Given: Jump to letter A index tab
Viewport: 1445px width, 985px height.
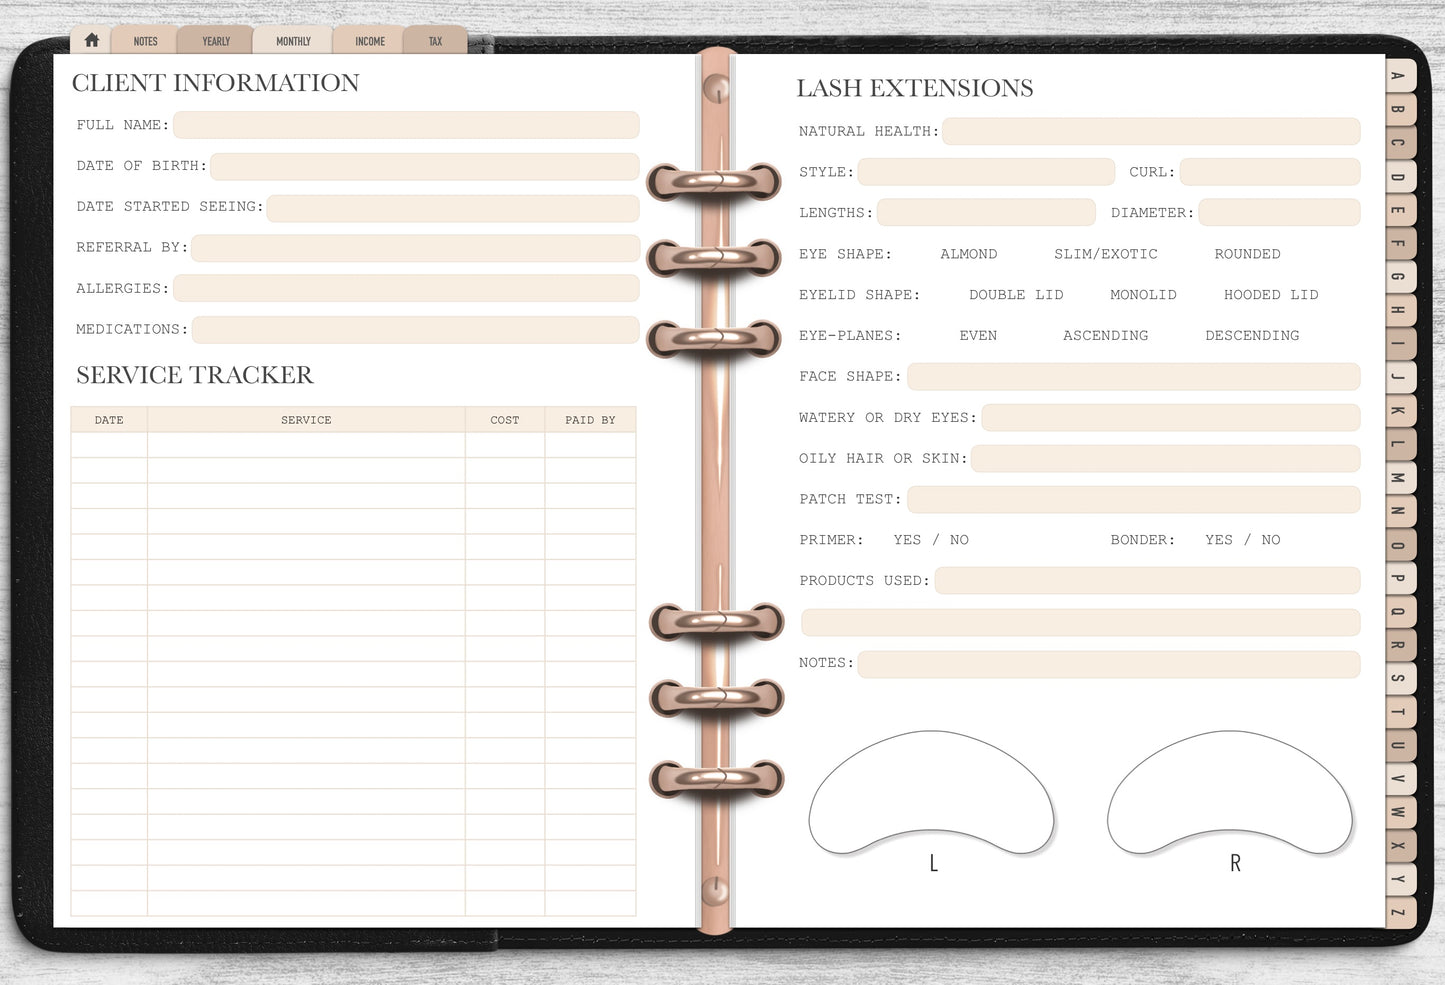Looking at the screenshot, I should coord(1398,76).
